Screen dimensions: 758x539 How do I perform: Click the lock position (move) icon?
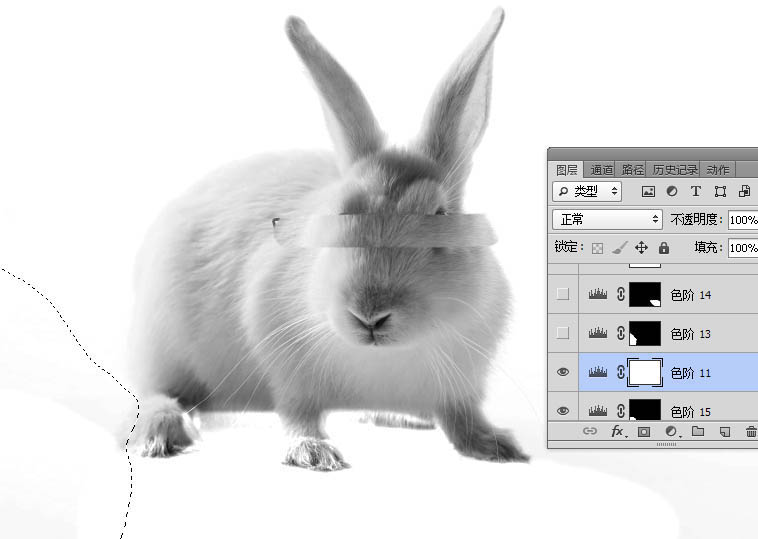(x=642, y=248)
